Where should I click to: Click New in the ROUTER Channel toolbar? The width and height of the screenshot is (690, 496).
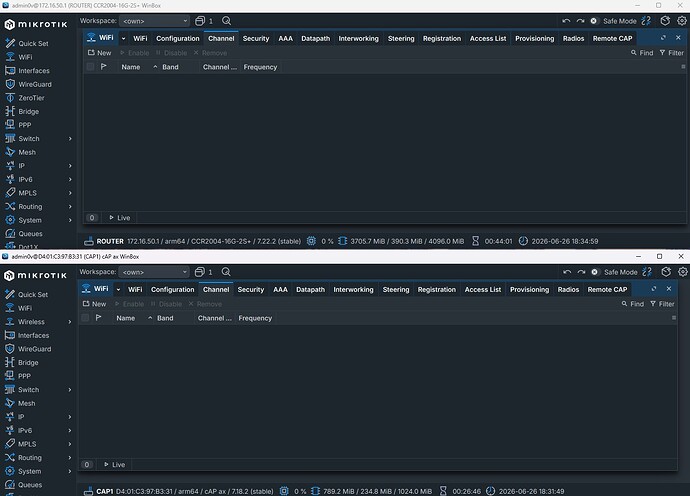[99, 53]
